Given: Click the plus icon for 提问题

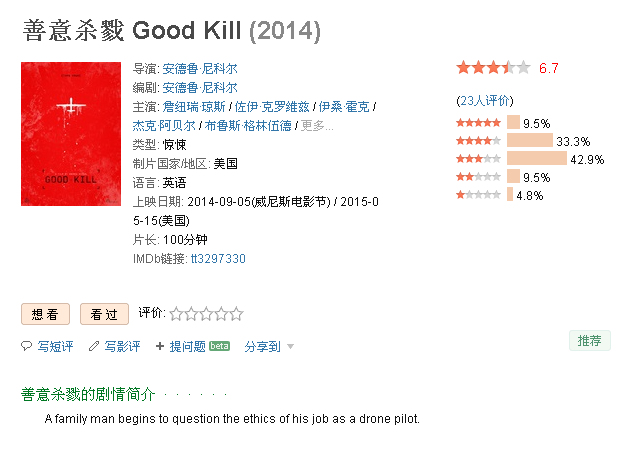Looking at the screenshot, I should click(160, 346).
